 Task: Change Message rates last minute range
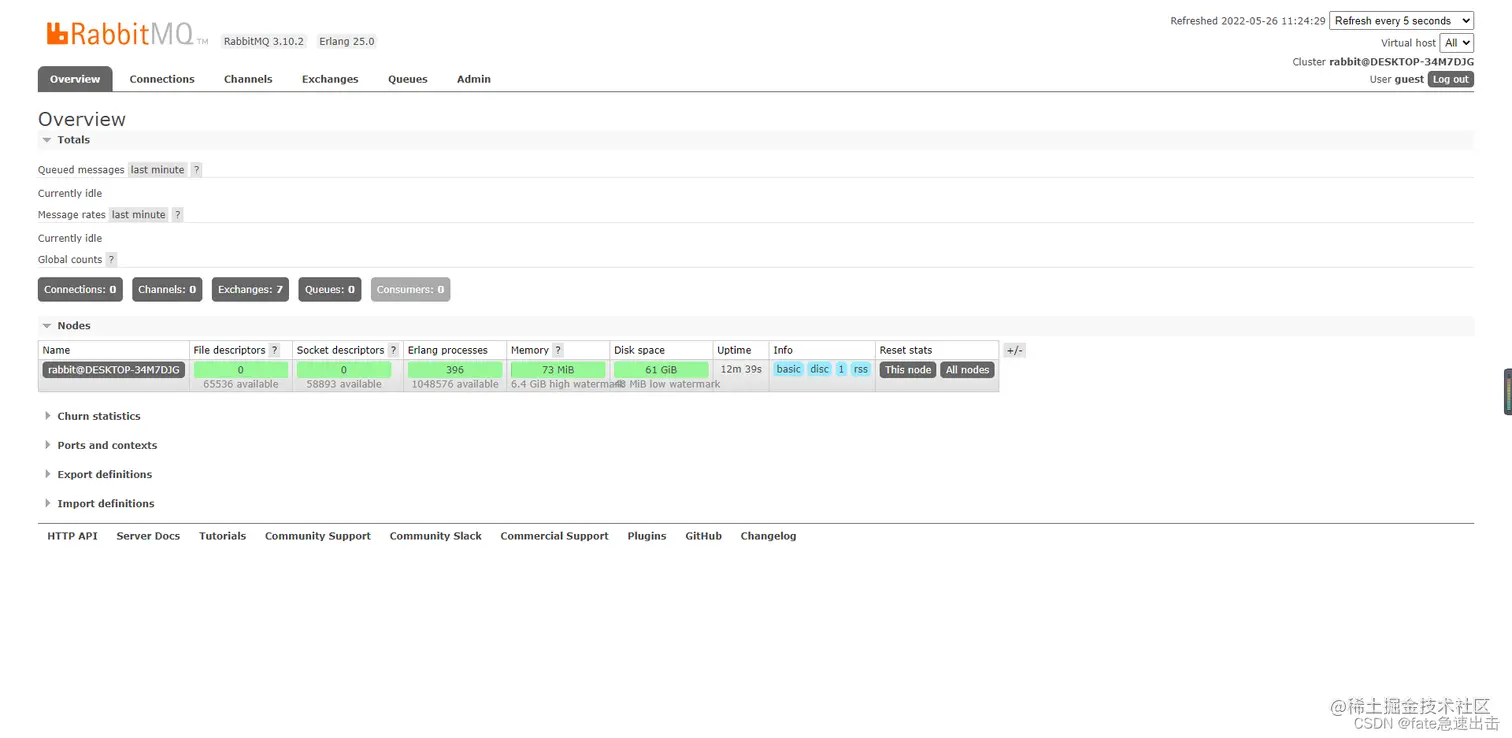[138, 215]
